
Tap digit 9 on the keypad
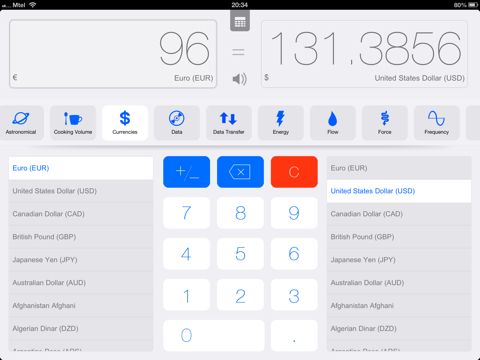pyautogui.click(x=294, y=213)
